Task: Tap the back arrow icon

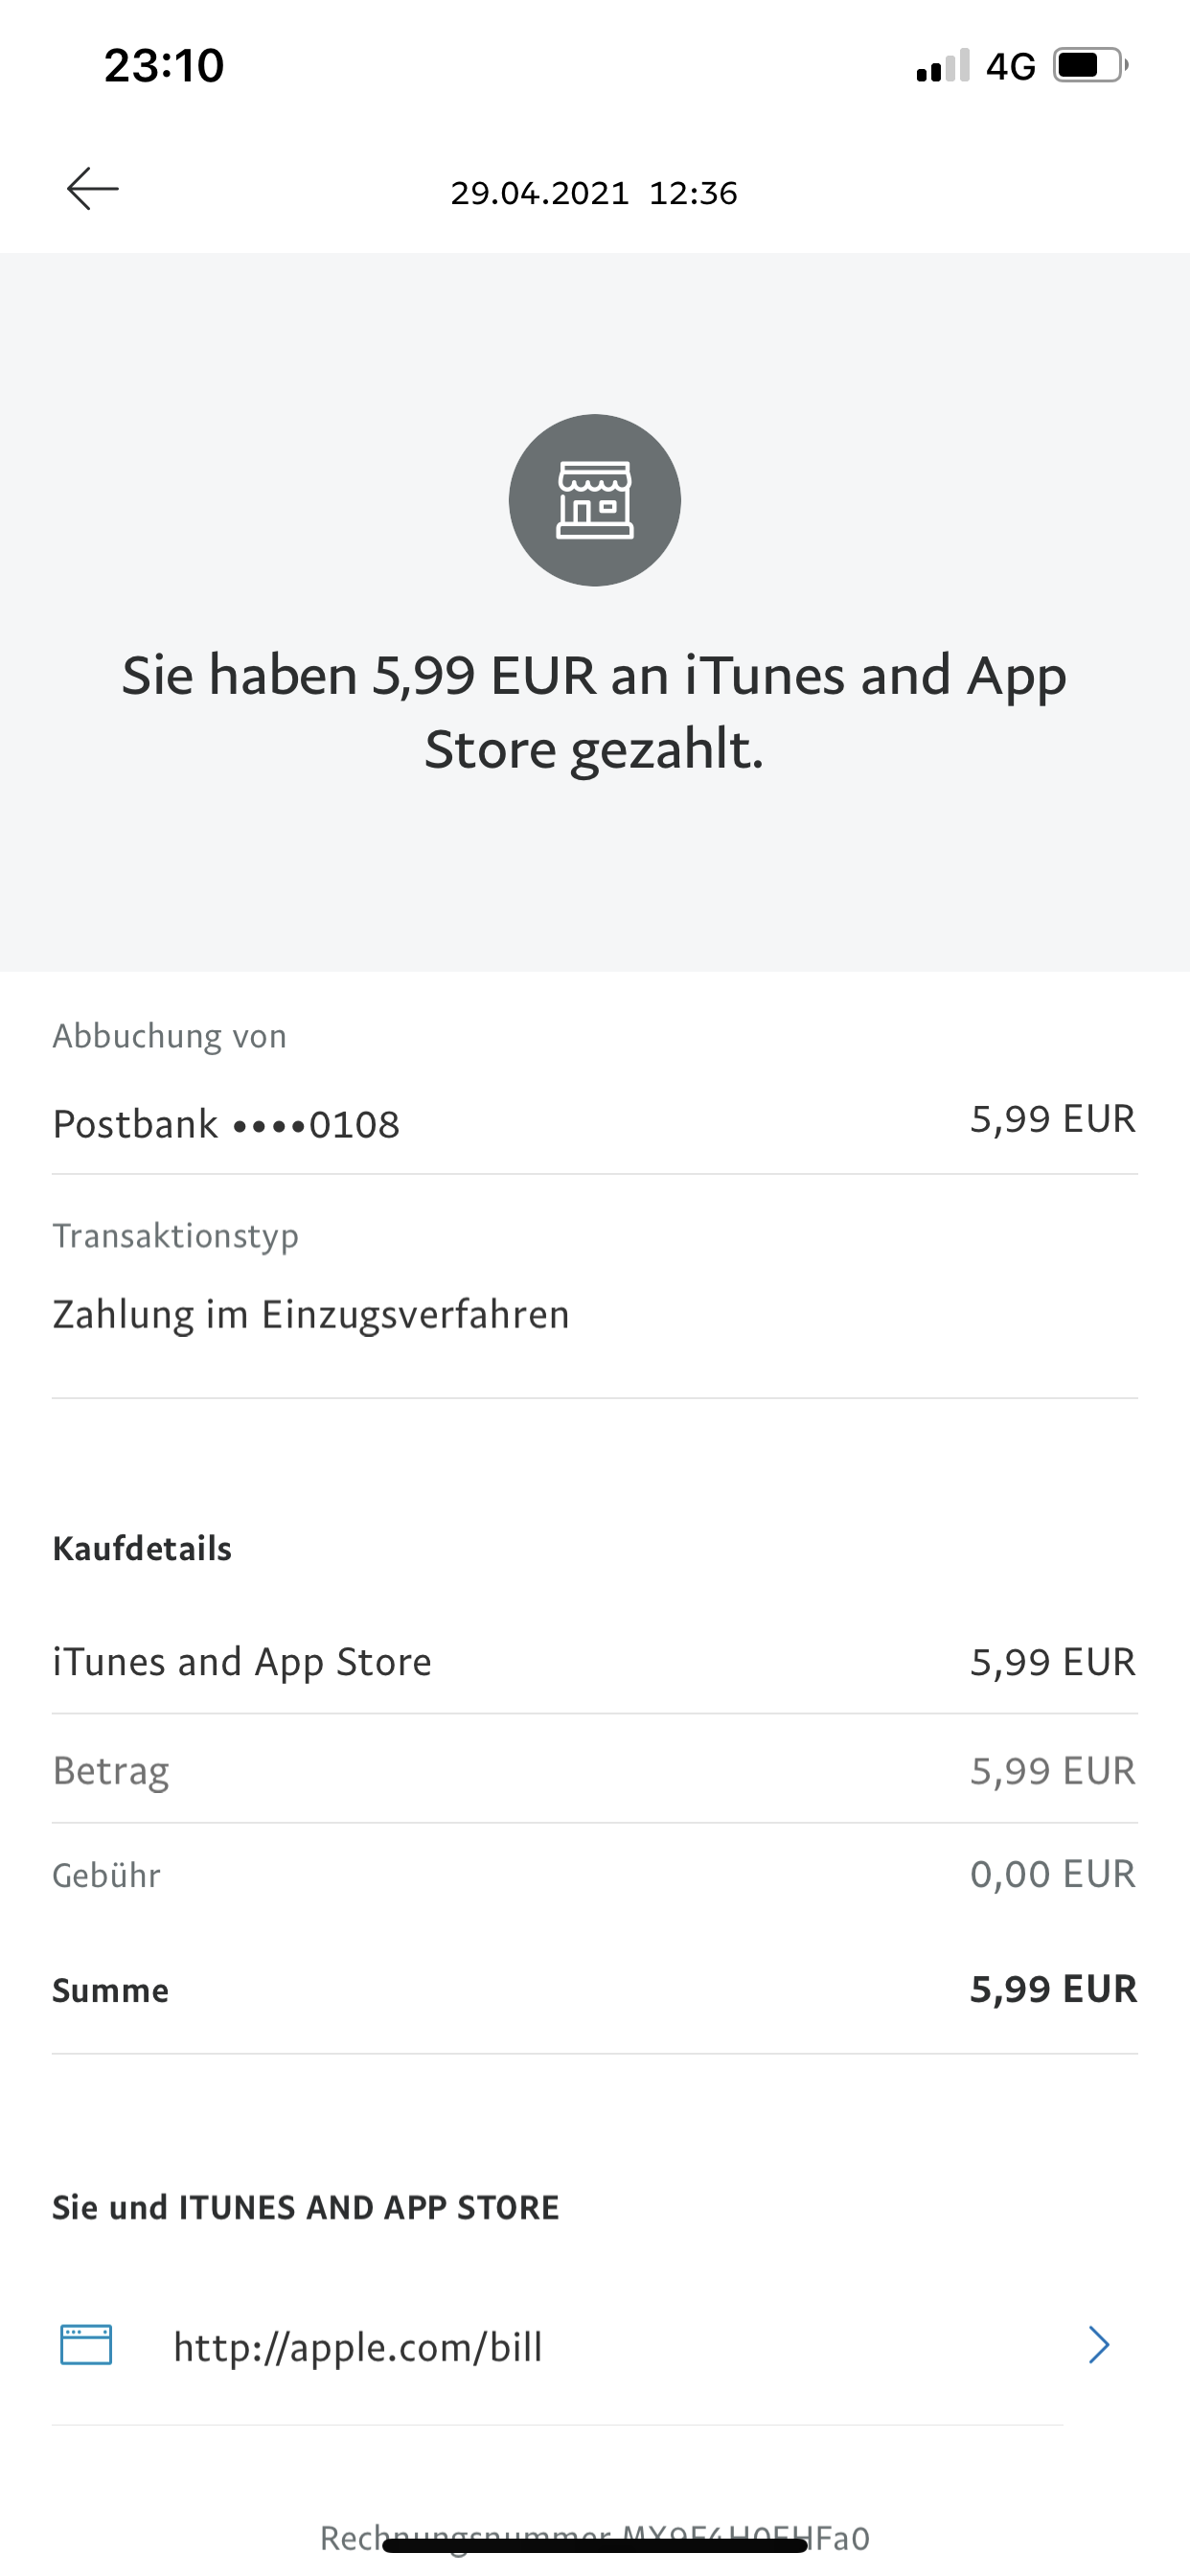Action: point(92,189)
